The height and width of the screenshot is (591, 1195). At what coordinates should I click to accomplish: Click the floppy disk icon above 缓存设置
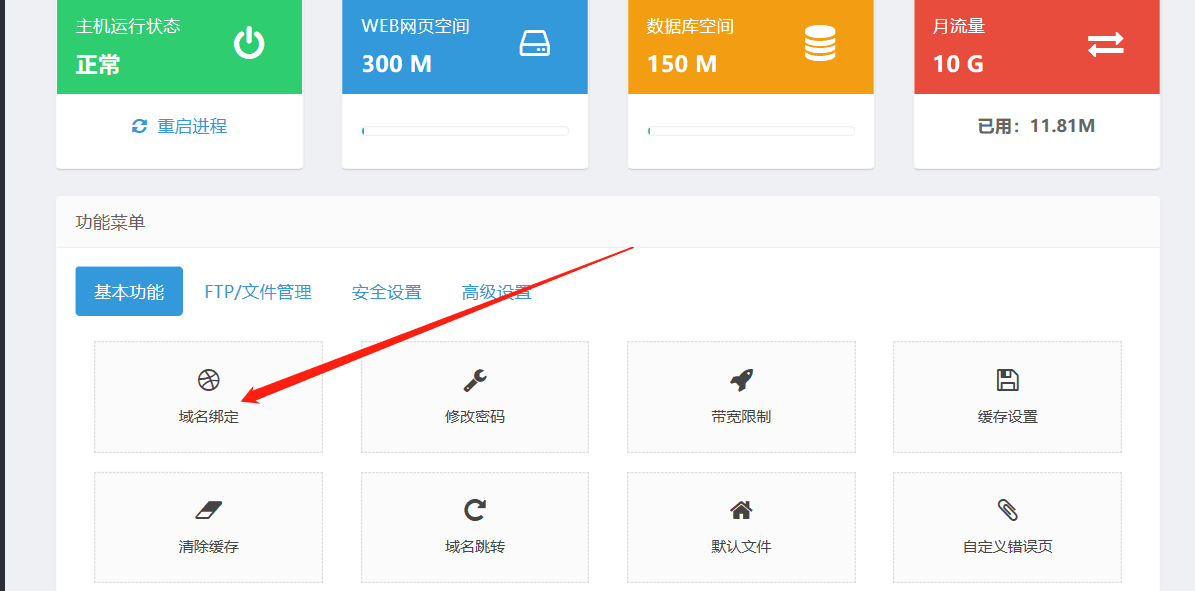(x=1008, y=379)
